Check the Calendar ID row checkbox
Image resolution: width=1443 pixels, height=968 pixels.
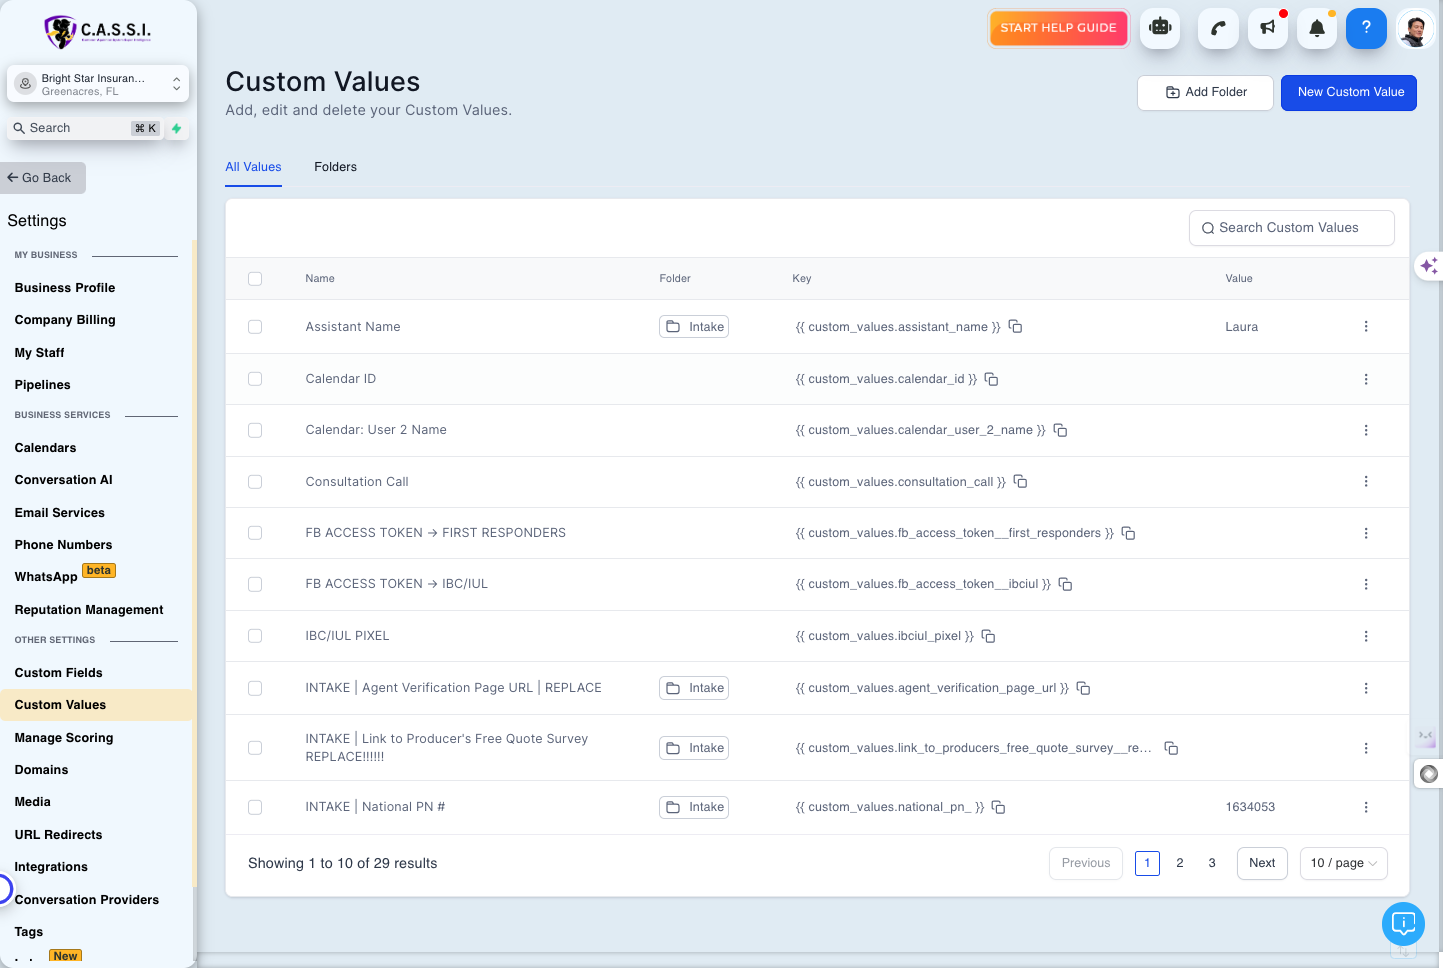[255, 379]
